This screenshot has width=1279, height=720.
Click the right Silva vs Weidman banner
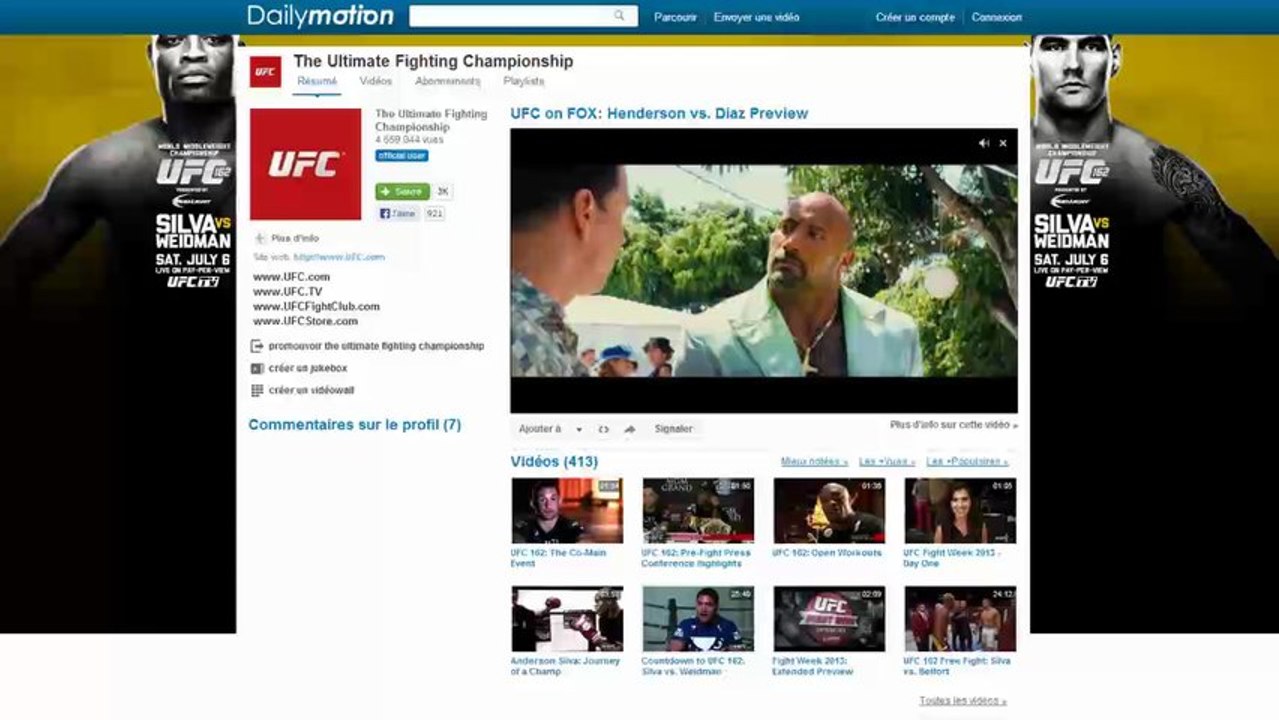point(1154,333)
